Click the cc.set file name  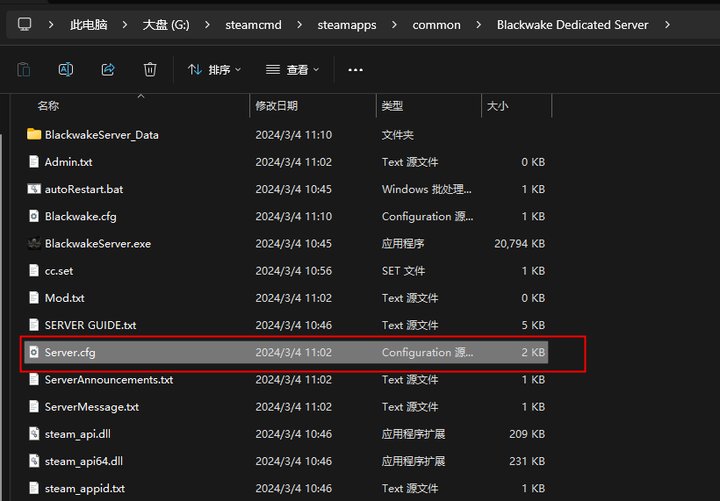(x=59, y=271)
